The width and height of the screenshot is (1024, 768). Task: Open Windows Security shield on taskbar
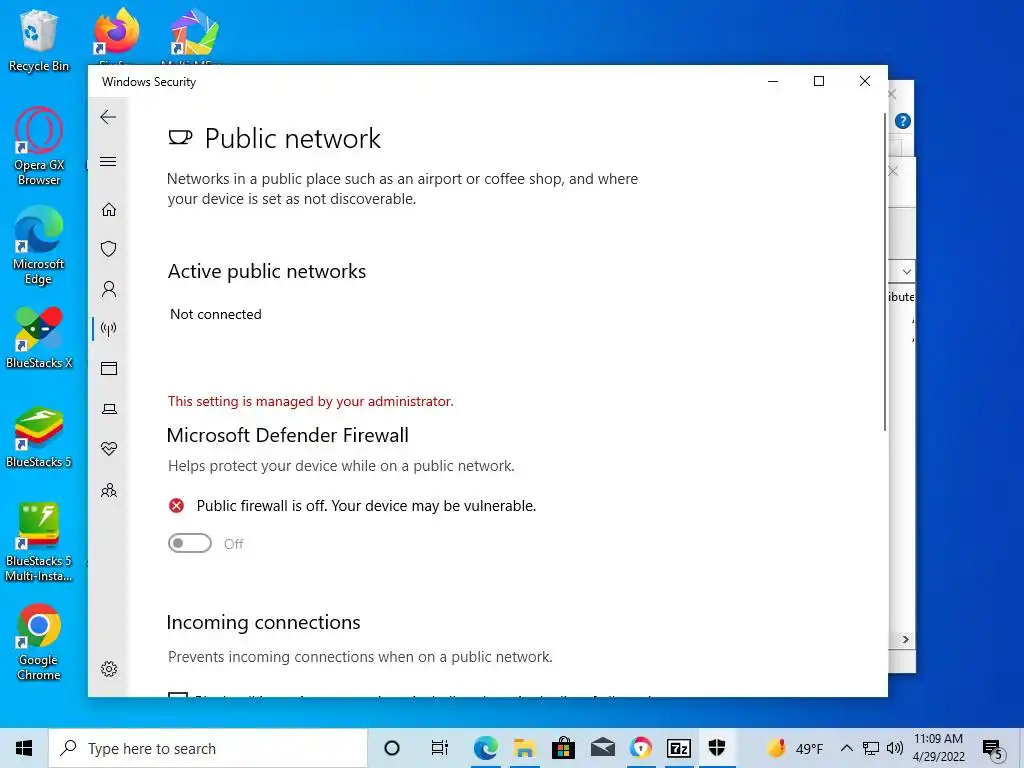pyautogui.click(x=717, y=748)
